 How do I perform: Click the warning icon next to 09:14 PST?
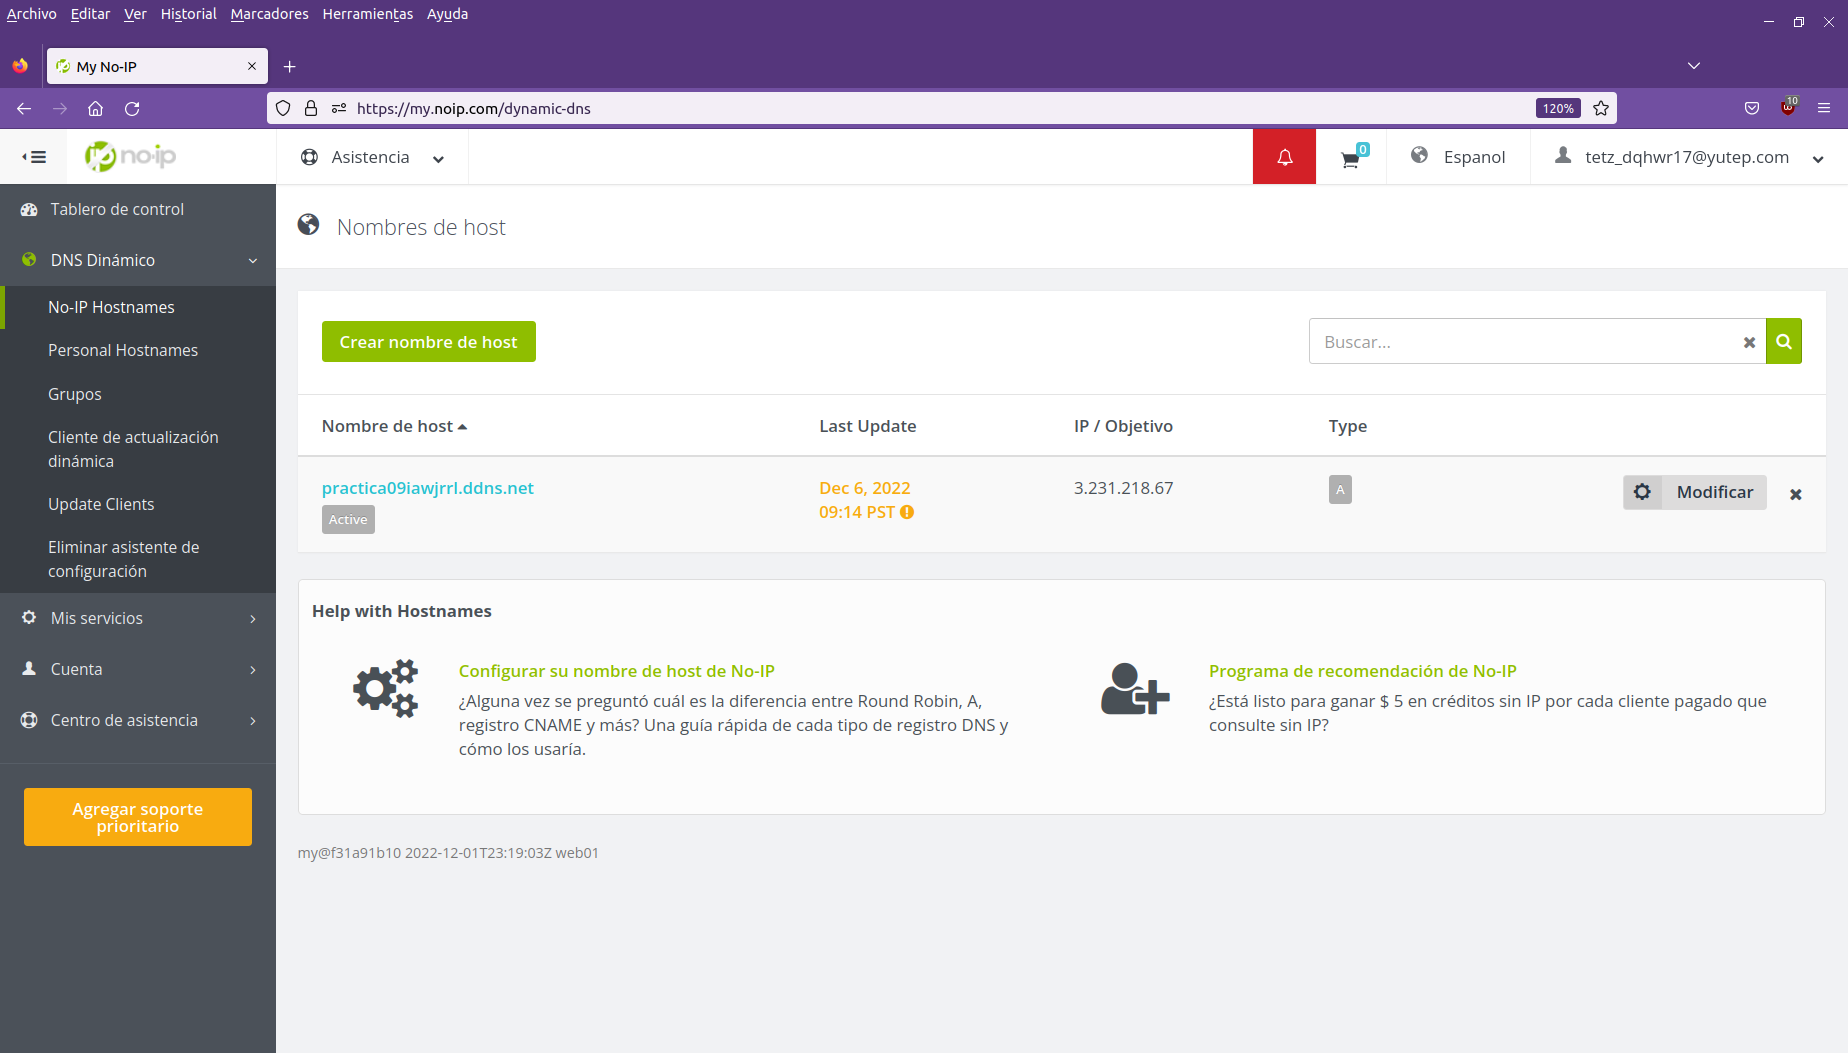[907, 512]
